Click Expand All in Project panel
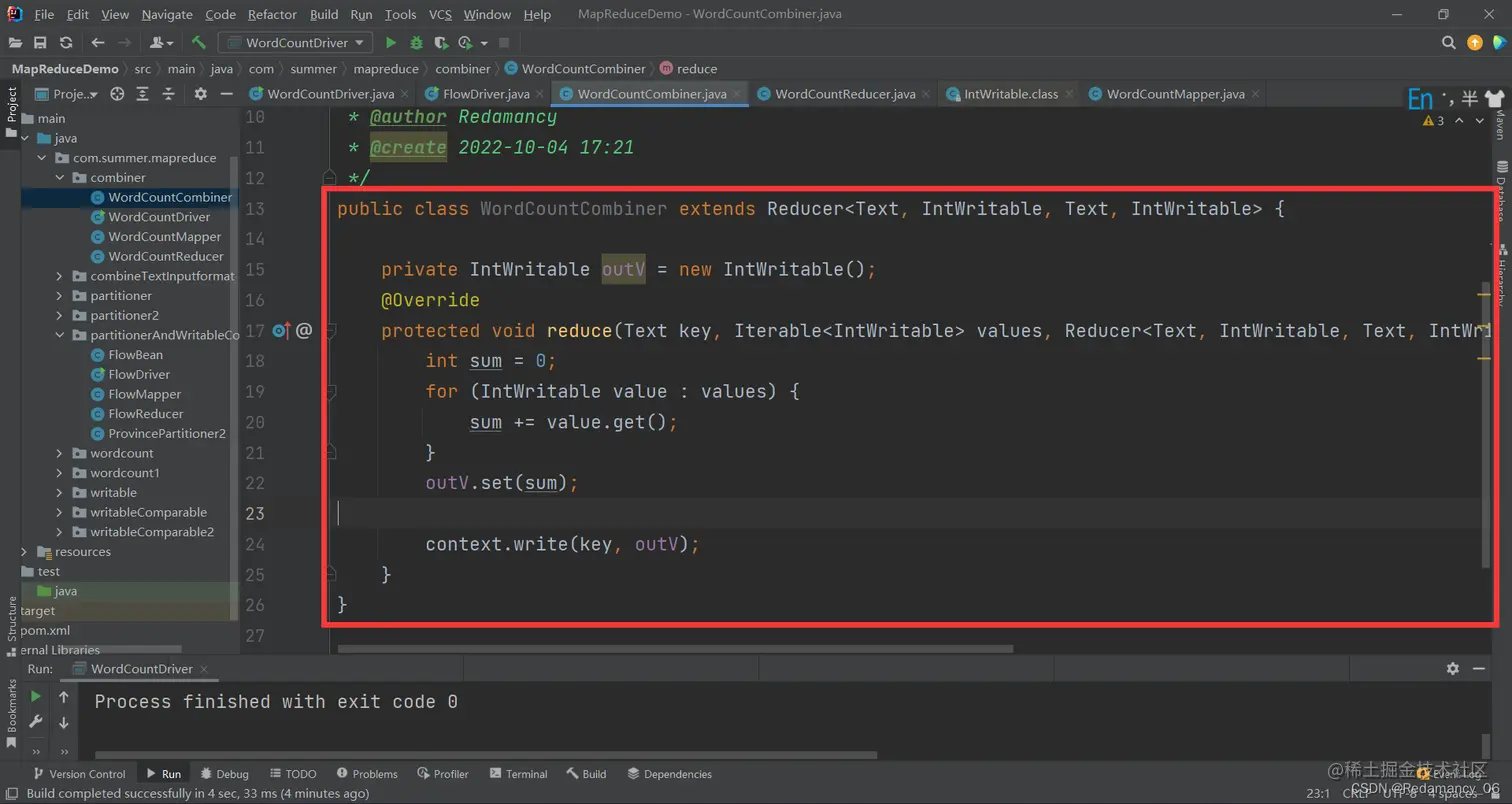Viewport: 1512px width, 804px height. coord(143,94)
